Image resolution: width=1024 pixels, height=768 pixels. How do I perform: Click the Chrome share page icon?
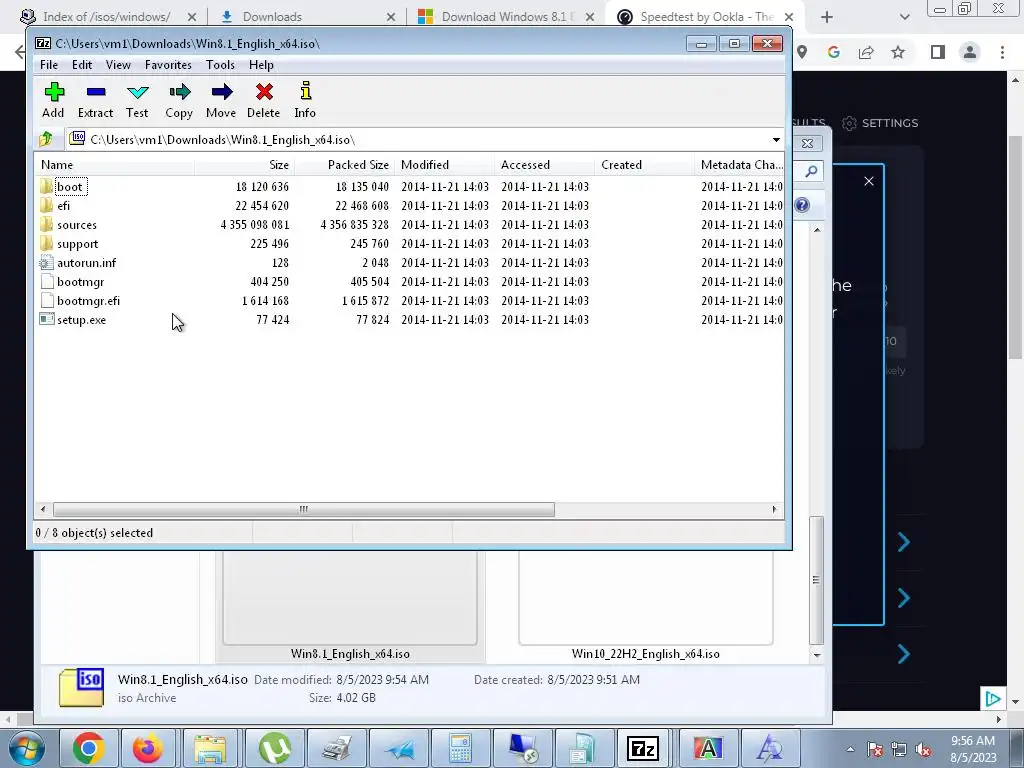tap(866, 52)
